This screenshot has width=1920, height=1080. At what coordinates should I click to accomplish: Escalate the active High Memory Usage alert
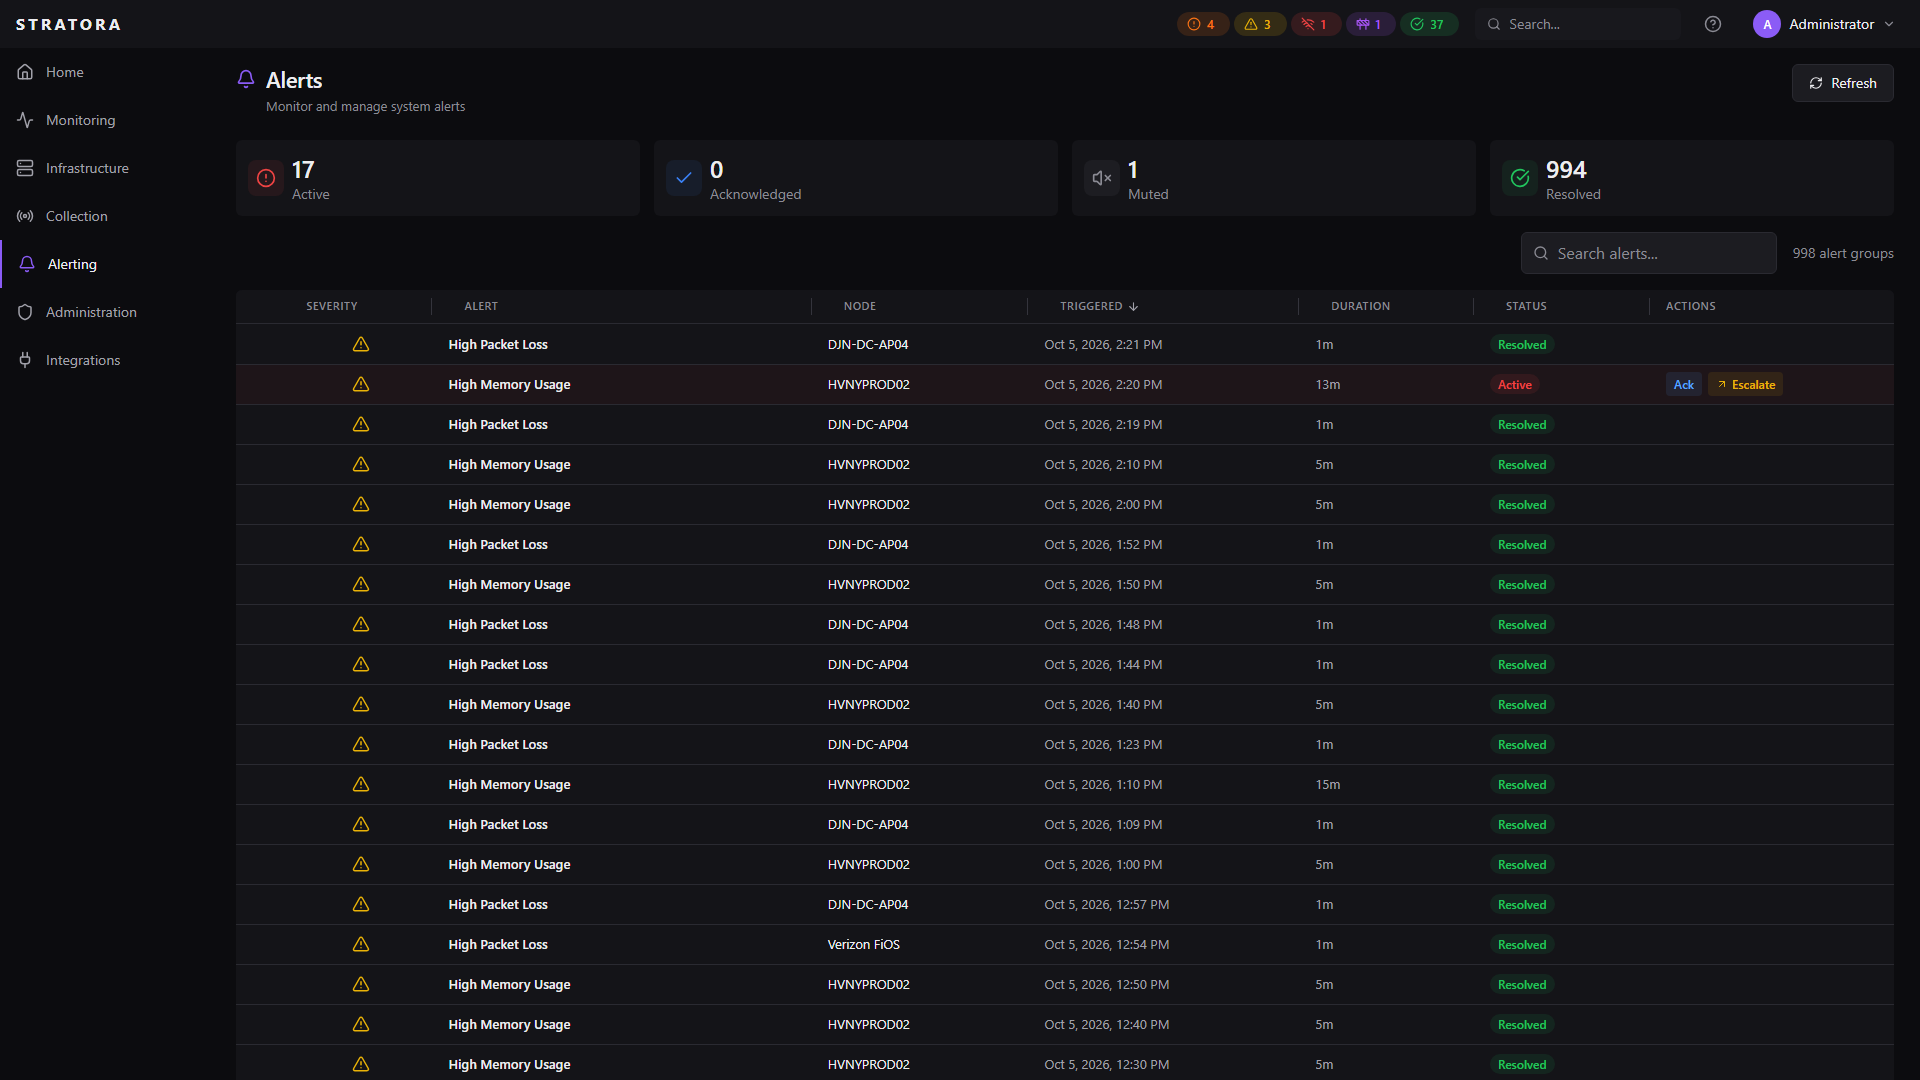(1745, 385)
